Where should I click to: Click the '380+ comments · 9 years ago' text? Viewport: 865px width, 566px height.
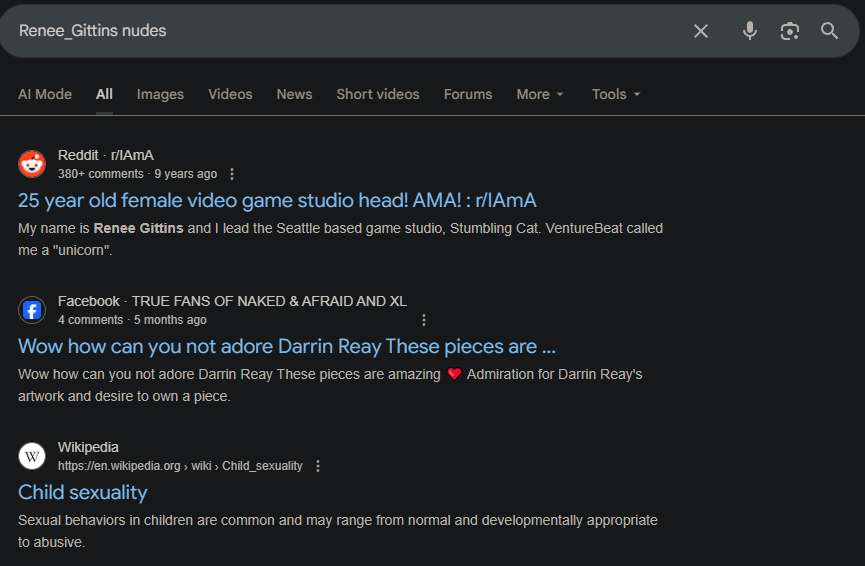(x=137, y=174)
